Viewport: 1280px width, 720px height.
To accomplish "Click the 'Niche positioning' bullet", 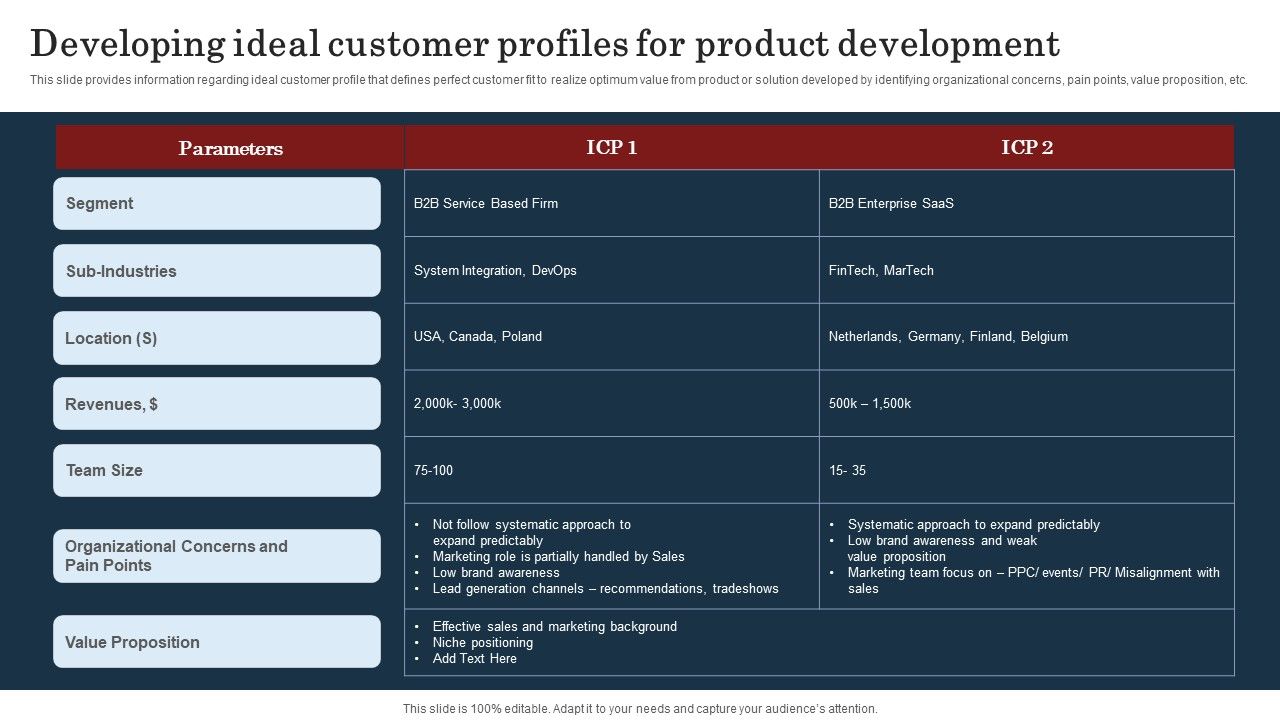I will tap(482, 643).
